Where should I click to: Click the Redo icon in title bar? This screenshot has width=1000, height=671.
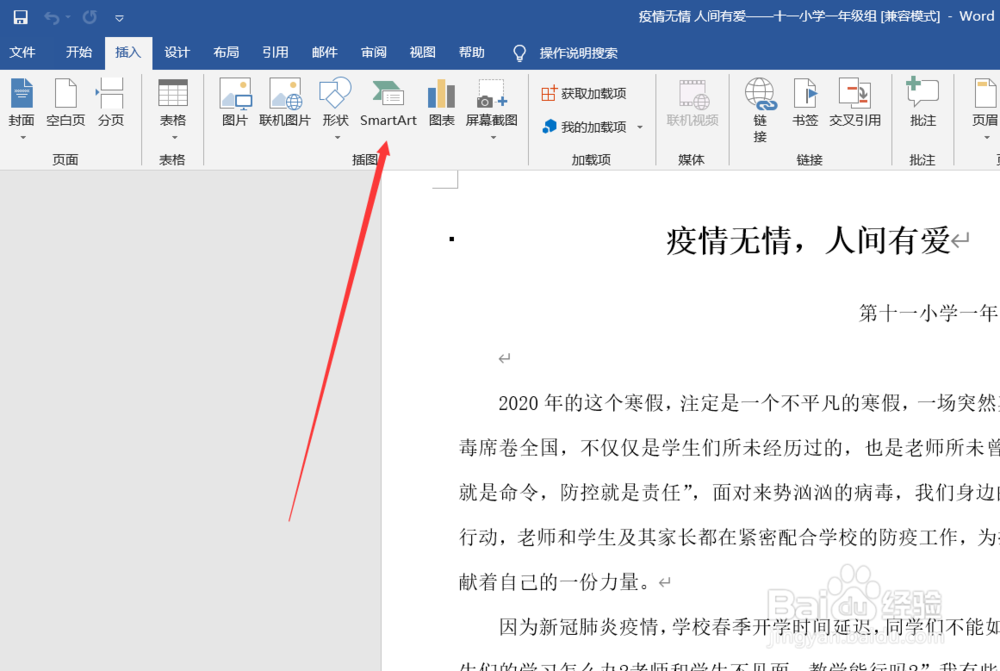click(x=89, y=17)
